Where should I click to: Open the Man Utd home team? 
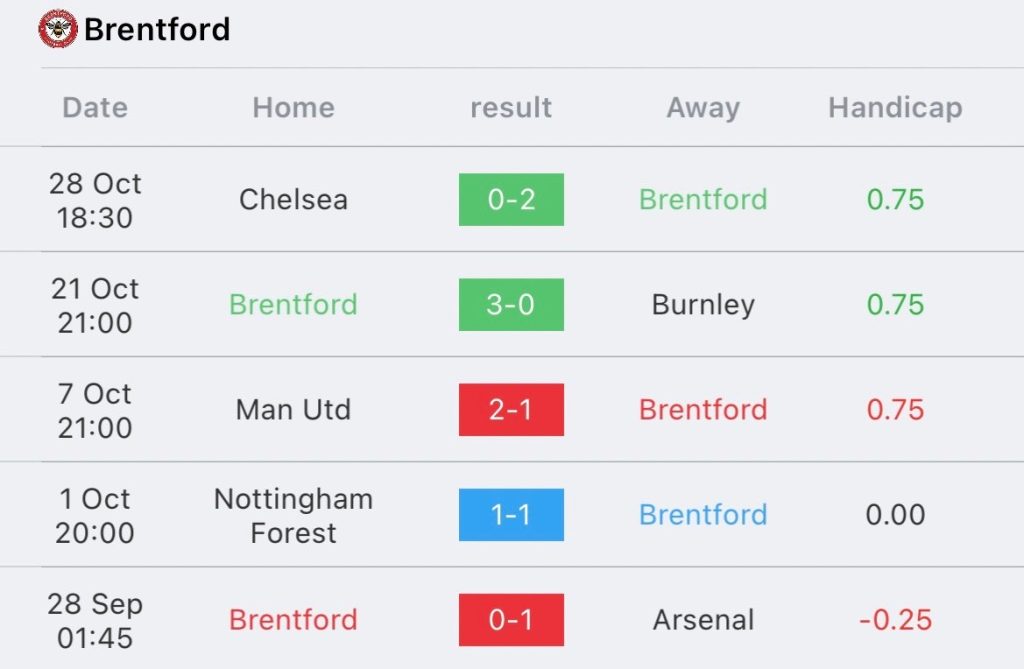click(293, 410)
